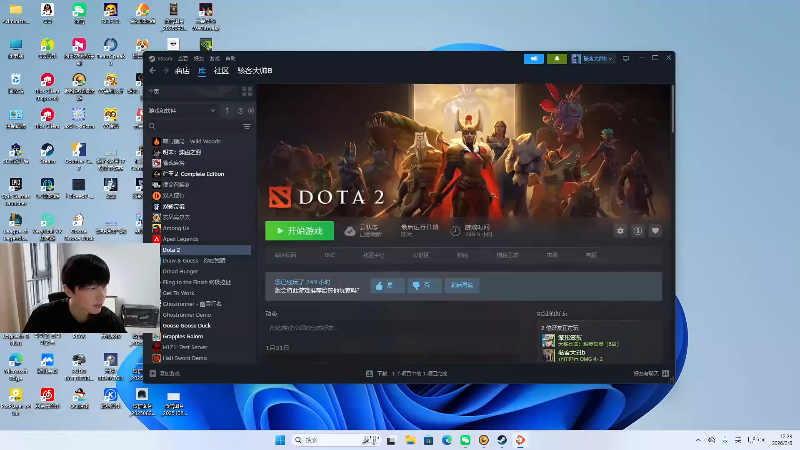This screenshot has width=800, height=450.
Task: Click the green 开始游戏 play button
Action: [299, 231]
